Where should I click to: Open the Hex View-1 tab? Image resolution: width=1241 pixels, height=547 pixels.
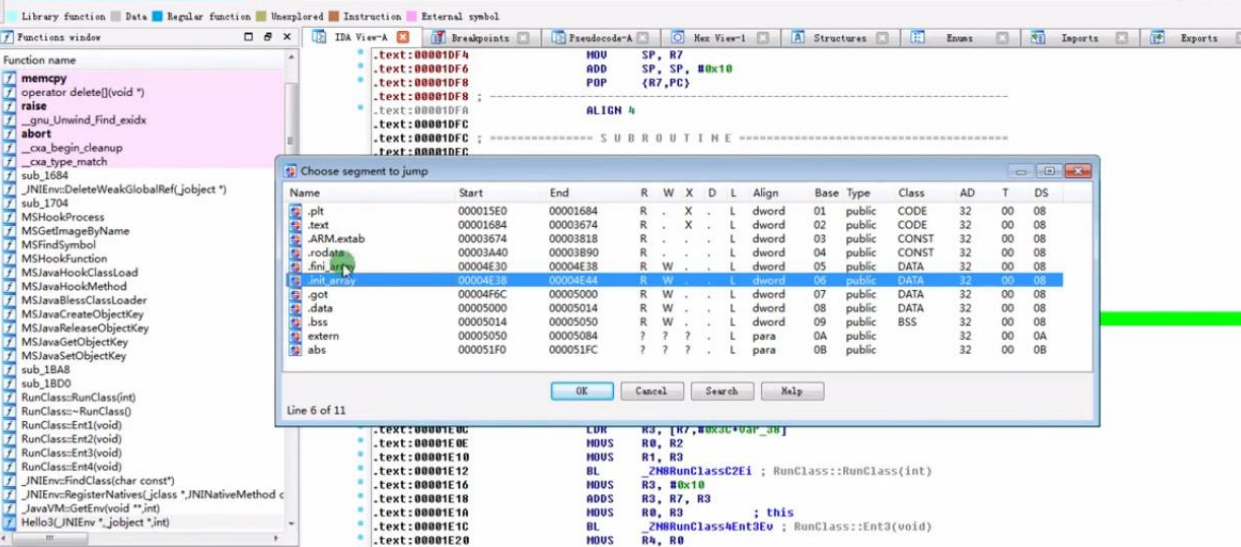[x=722, y=38]
